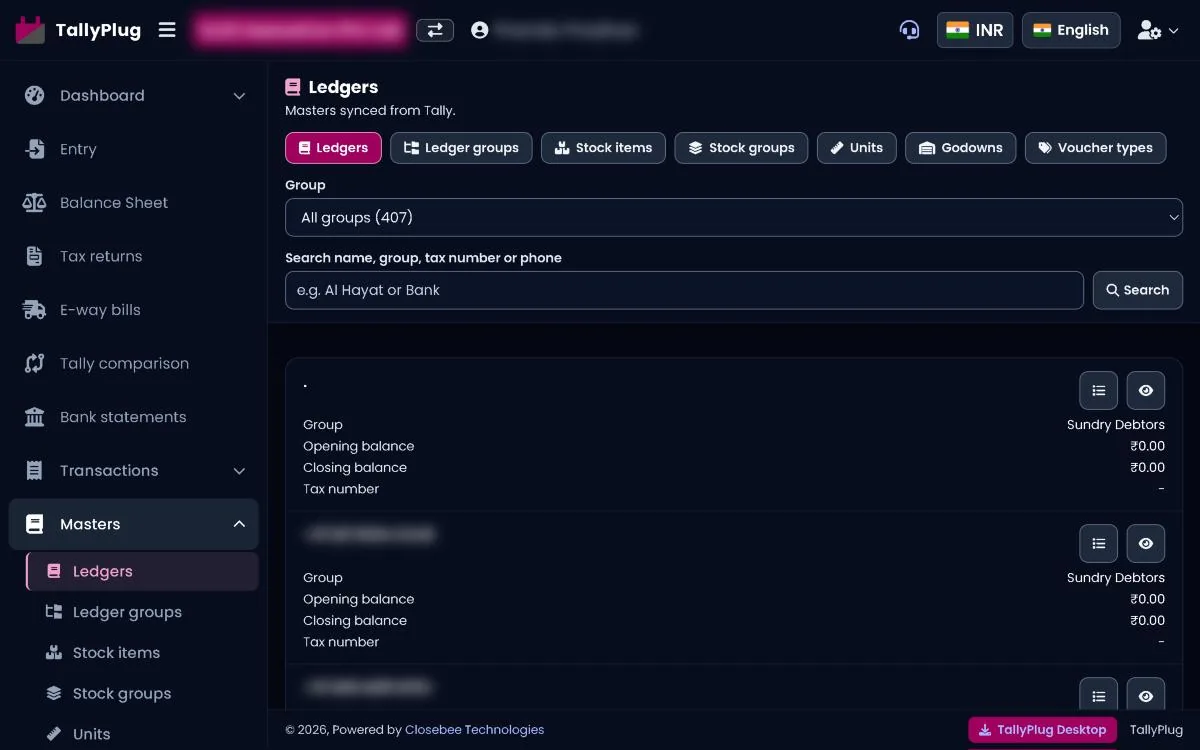Open the INR currency selector
This screenshot has height=750, width=1200.
click(975, 30)
